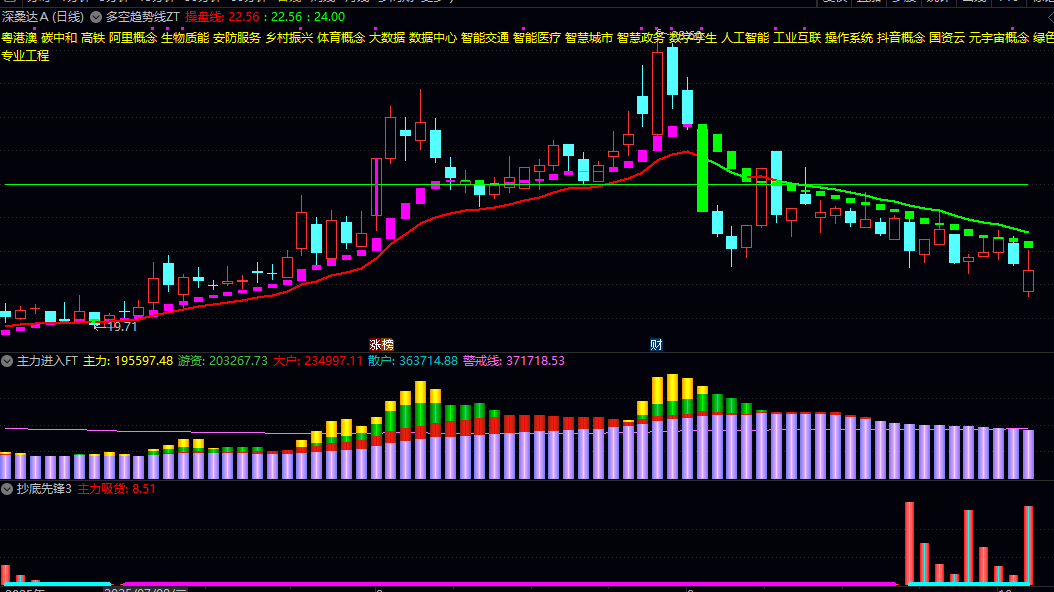Click the 主力吸货: 8.51 value

click(x=116, y=489)
